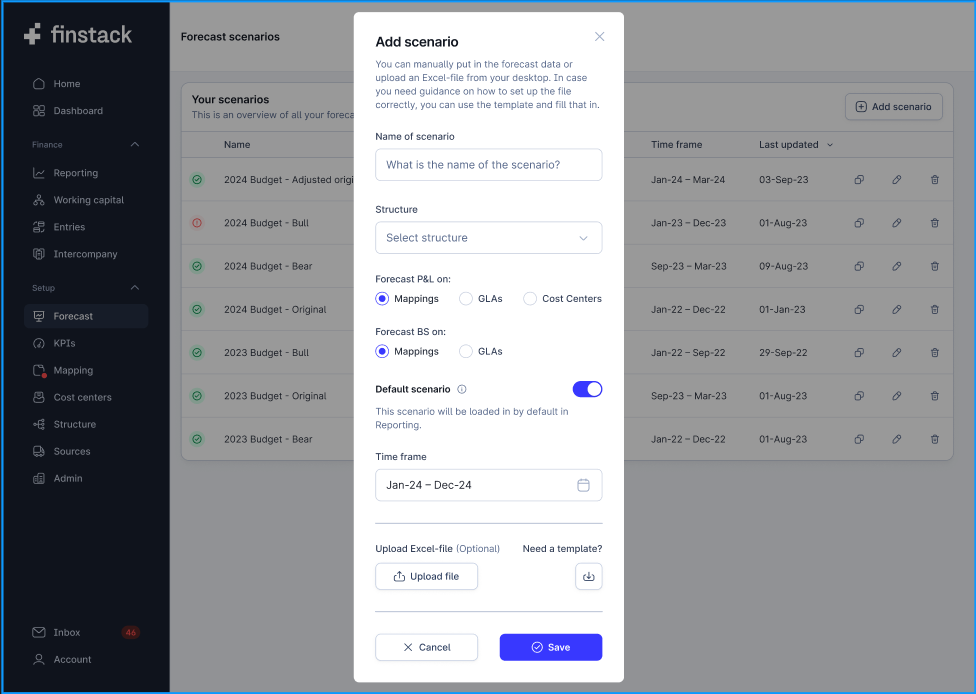Edit the 2023 Budget - Original scenario
The image size is (976, 694).
(896, 396)
